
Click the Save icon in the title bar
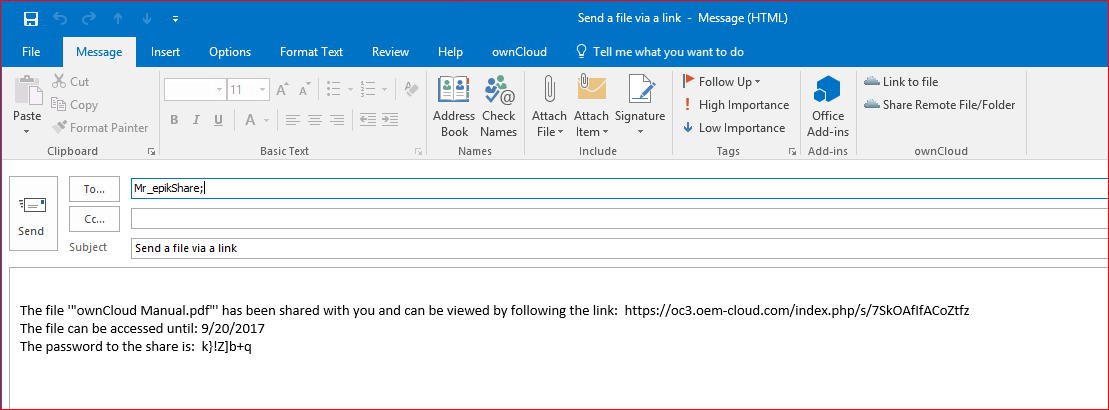pyautogui.click(x=30, y=18)
